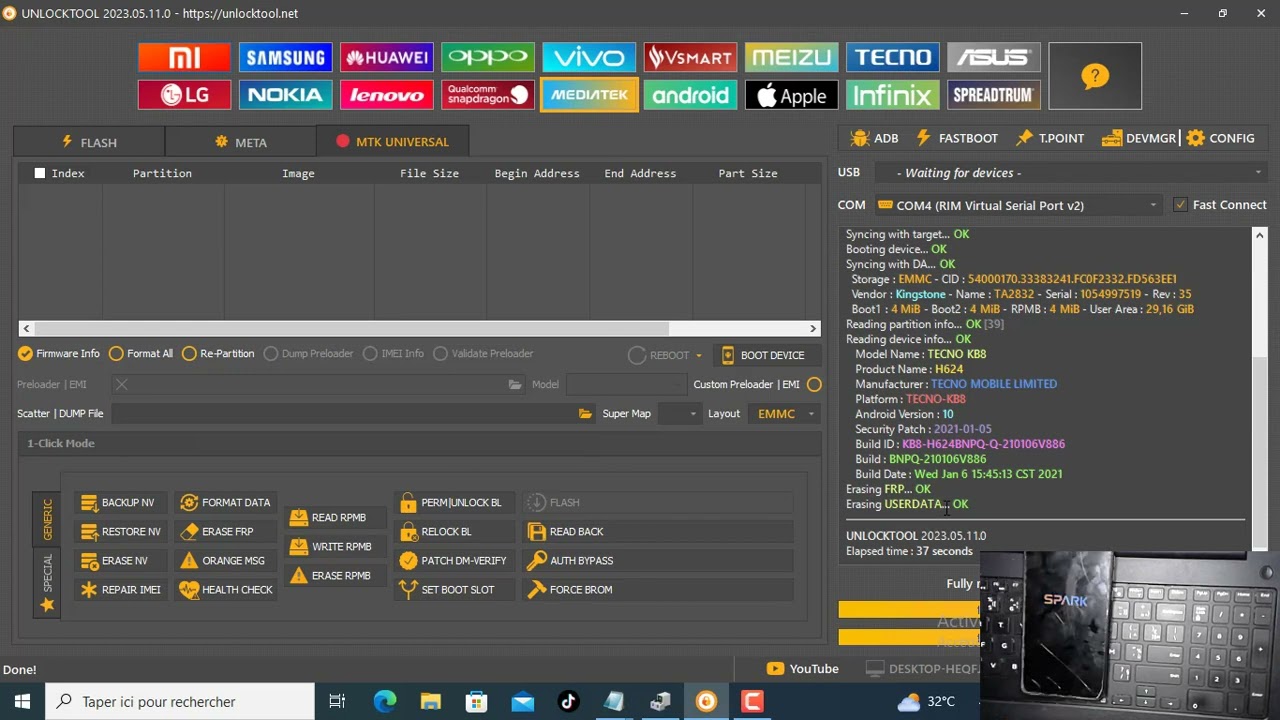This screenshot has height=720, width=1280.
Task: Select IMEI Info radio option
Action: click(394, 354)
